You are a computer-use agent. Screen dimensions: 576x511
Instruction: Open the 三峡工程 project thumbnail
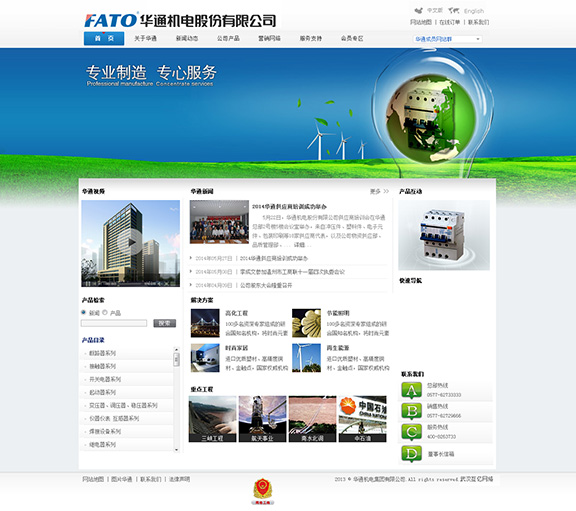click(x=212, y=419)
